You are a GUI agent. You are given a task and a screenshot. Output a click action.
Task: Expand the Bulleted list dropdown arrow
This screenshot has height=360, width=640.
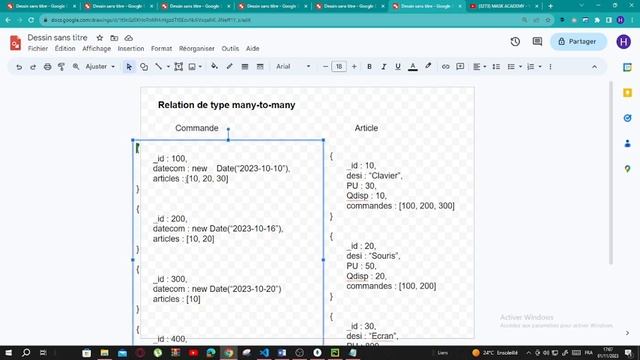point(520,67)
